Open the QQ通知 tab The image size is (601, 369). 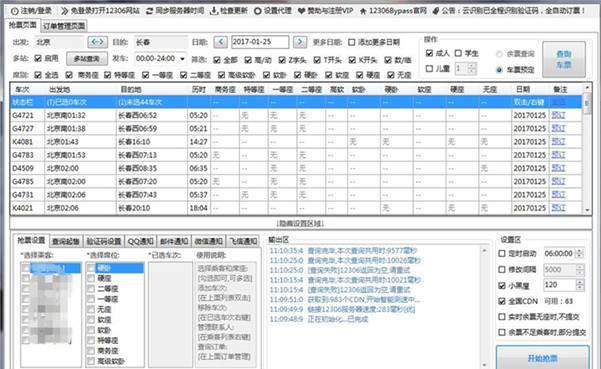click(x=140, y=241)
